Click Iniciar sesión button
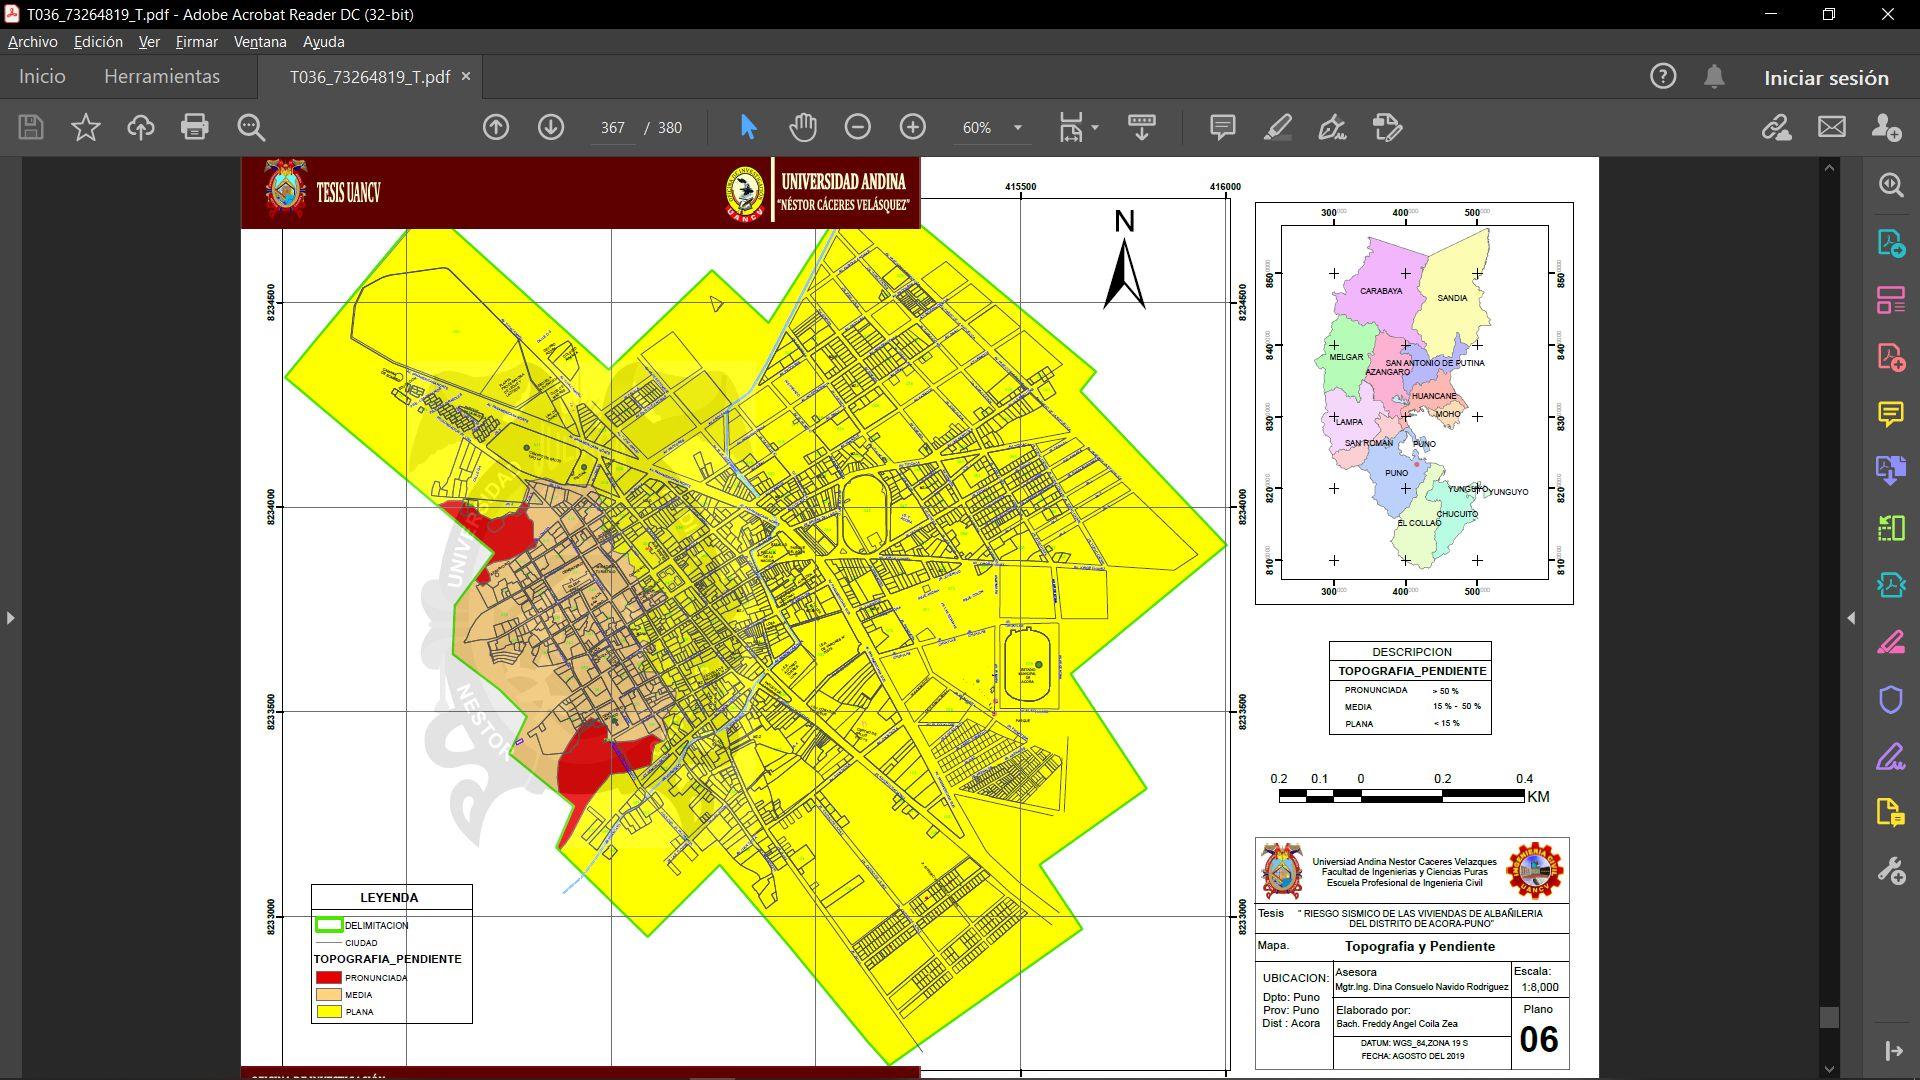This screenshot has width=1920, height=1080. tap(1826, 78)
